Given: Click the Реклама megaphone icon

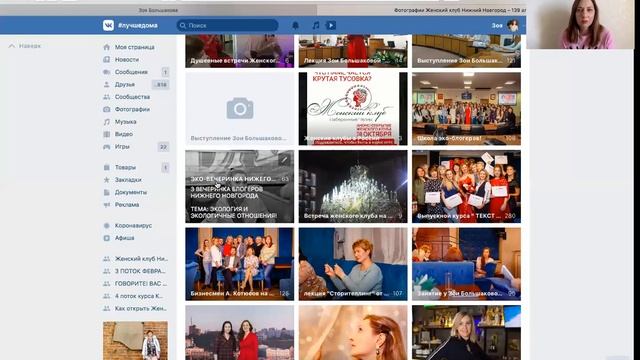Looking at the screenshot, I should coord(107,204).
